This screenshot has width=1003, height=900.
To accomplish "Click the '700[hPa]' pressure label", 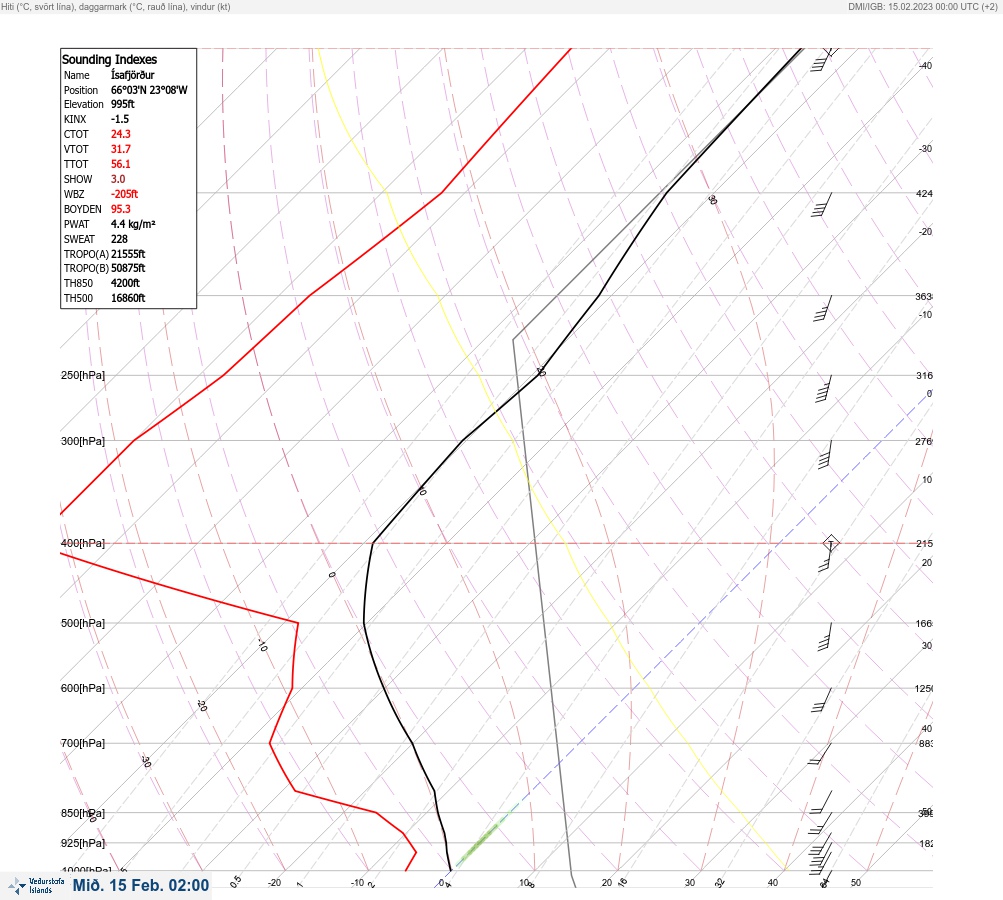I will (83, 743).
